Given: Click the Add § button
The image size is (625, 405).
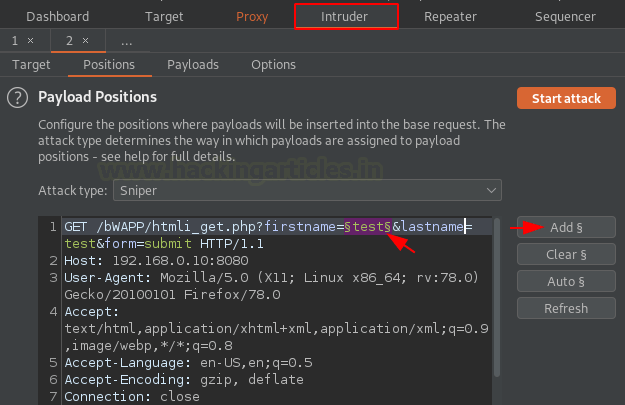Looking at the screenshot, I should click(566, 227).
